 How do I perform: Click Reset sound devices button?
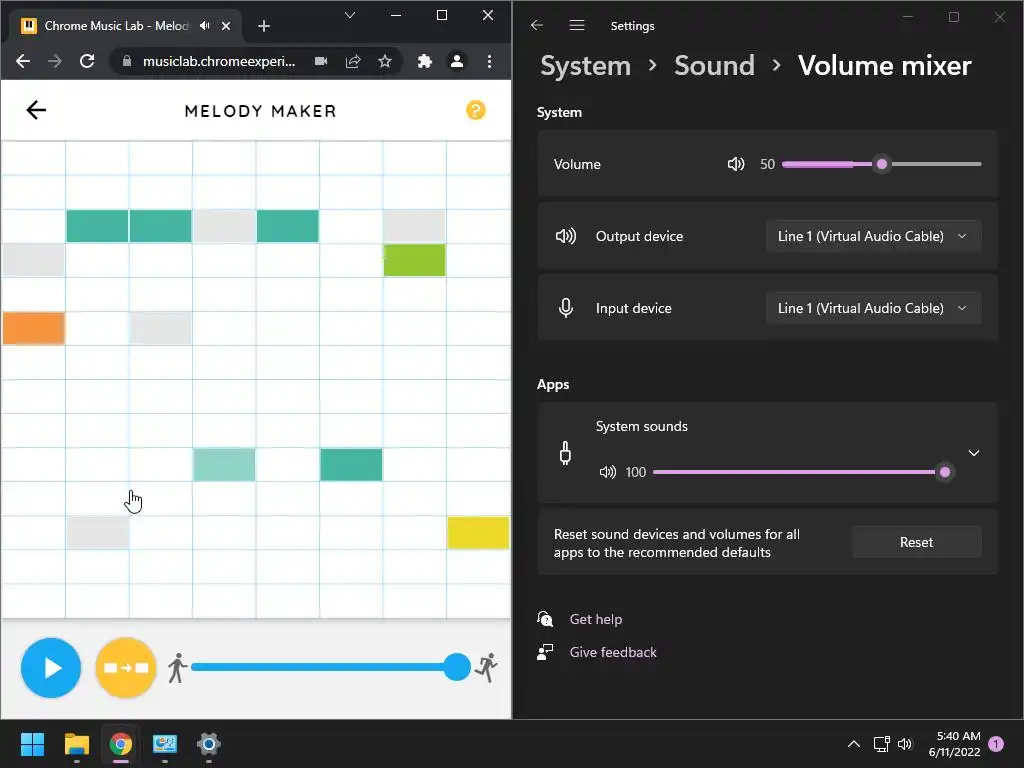(916, 542)
